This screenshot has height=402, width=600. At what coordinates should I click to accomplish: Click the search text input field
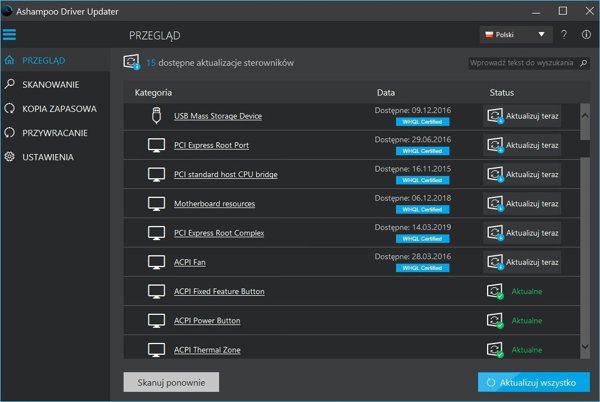pos(523,63)
